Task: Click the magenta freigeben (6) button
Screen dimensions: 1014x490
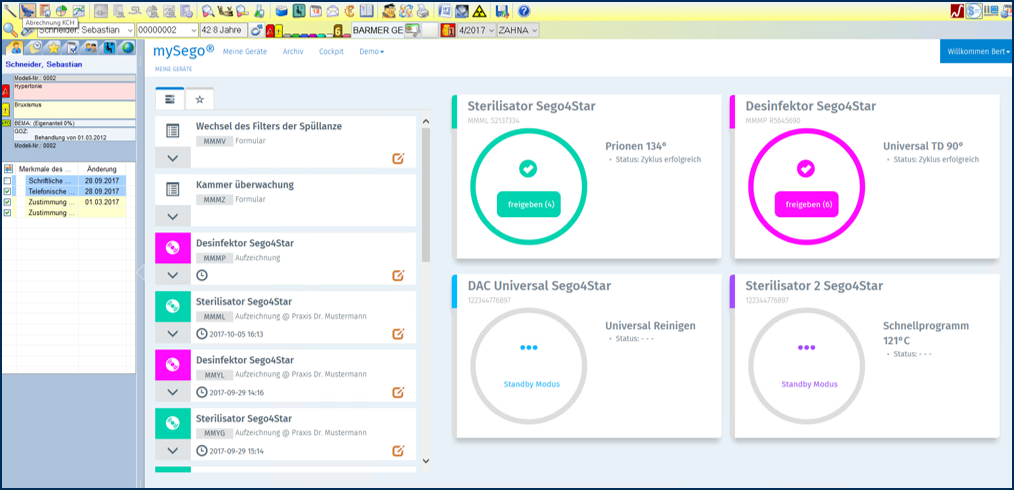Action: (807, 204)
